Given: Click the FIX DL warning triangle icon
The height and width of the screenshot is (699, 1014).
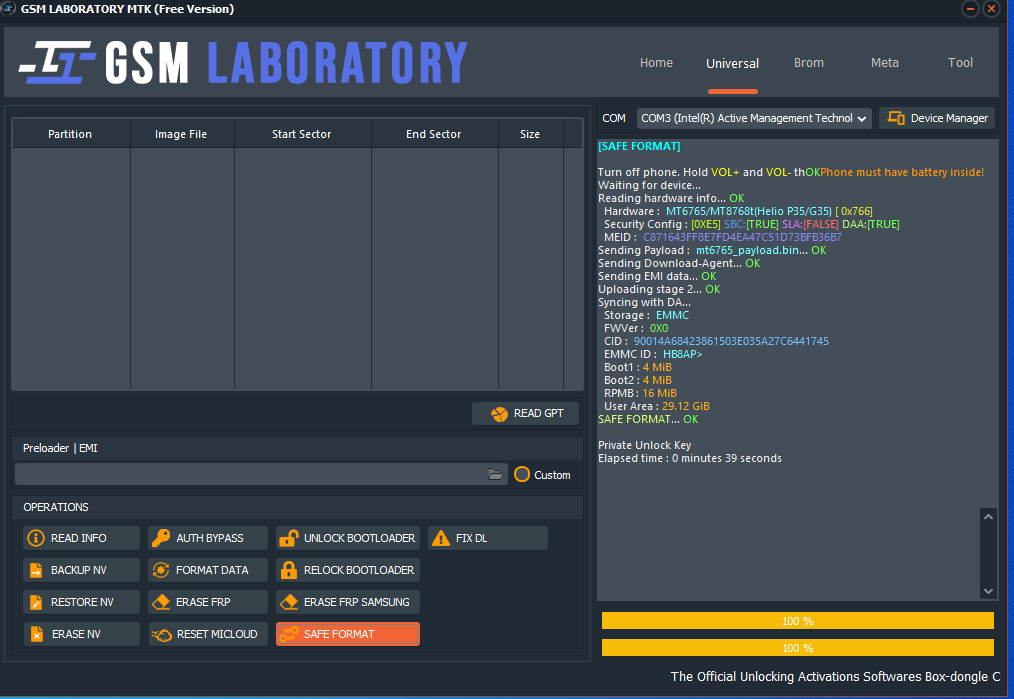Looking at the screenshot, I should pos(440,538).
